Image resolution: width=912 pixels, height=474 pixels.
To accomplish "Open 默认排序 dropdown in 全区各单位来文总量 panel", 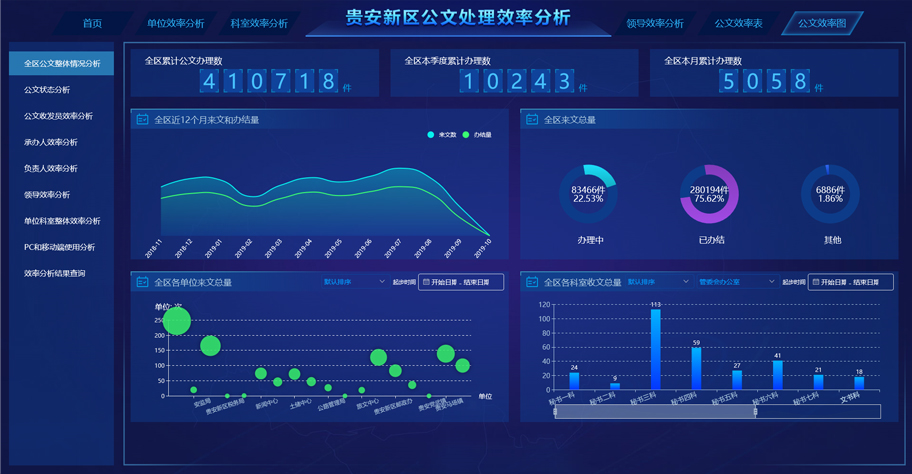I will coord(353,282).
